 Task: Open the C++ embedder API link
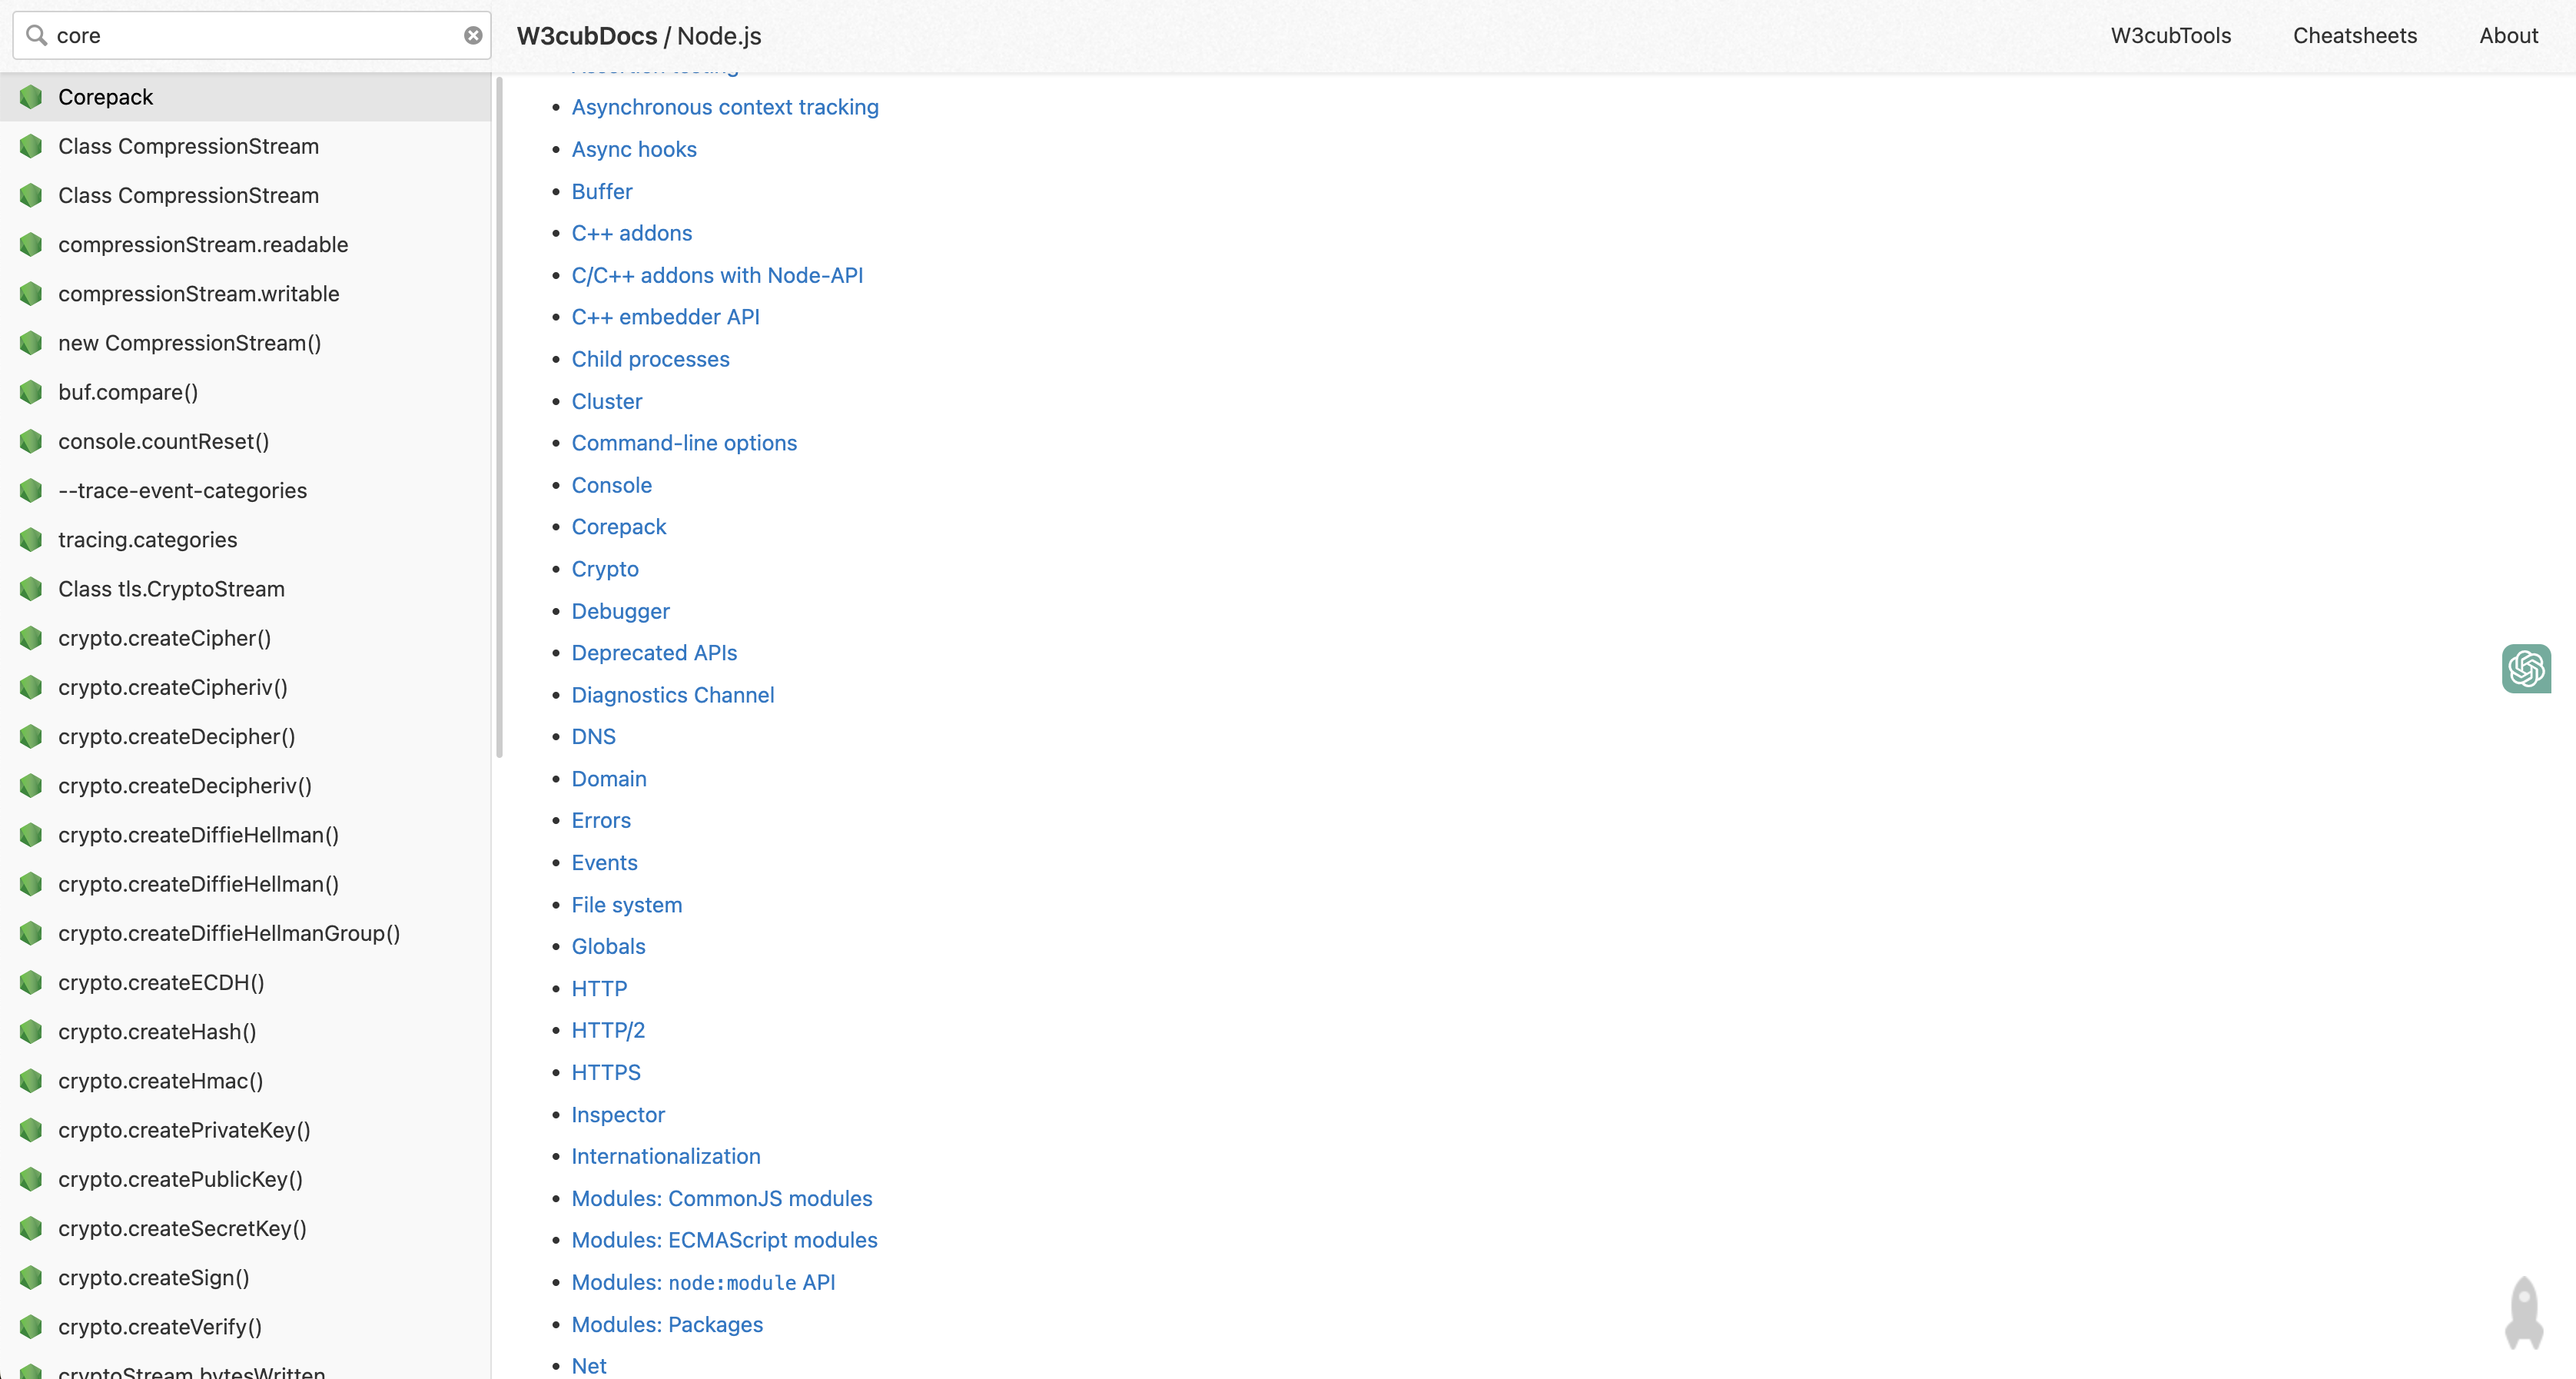tap(665, 317)
